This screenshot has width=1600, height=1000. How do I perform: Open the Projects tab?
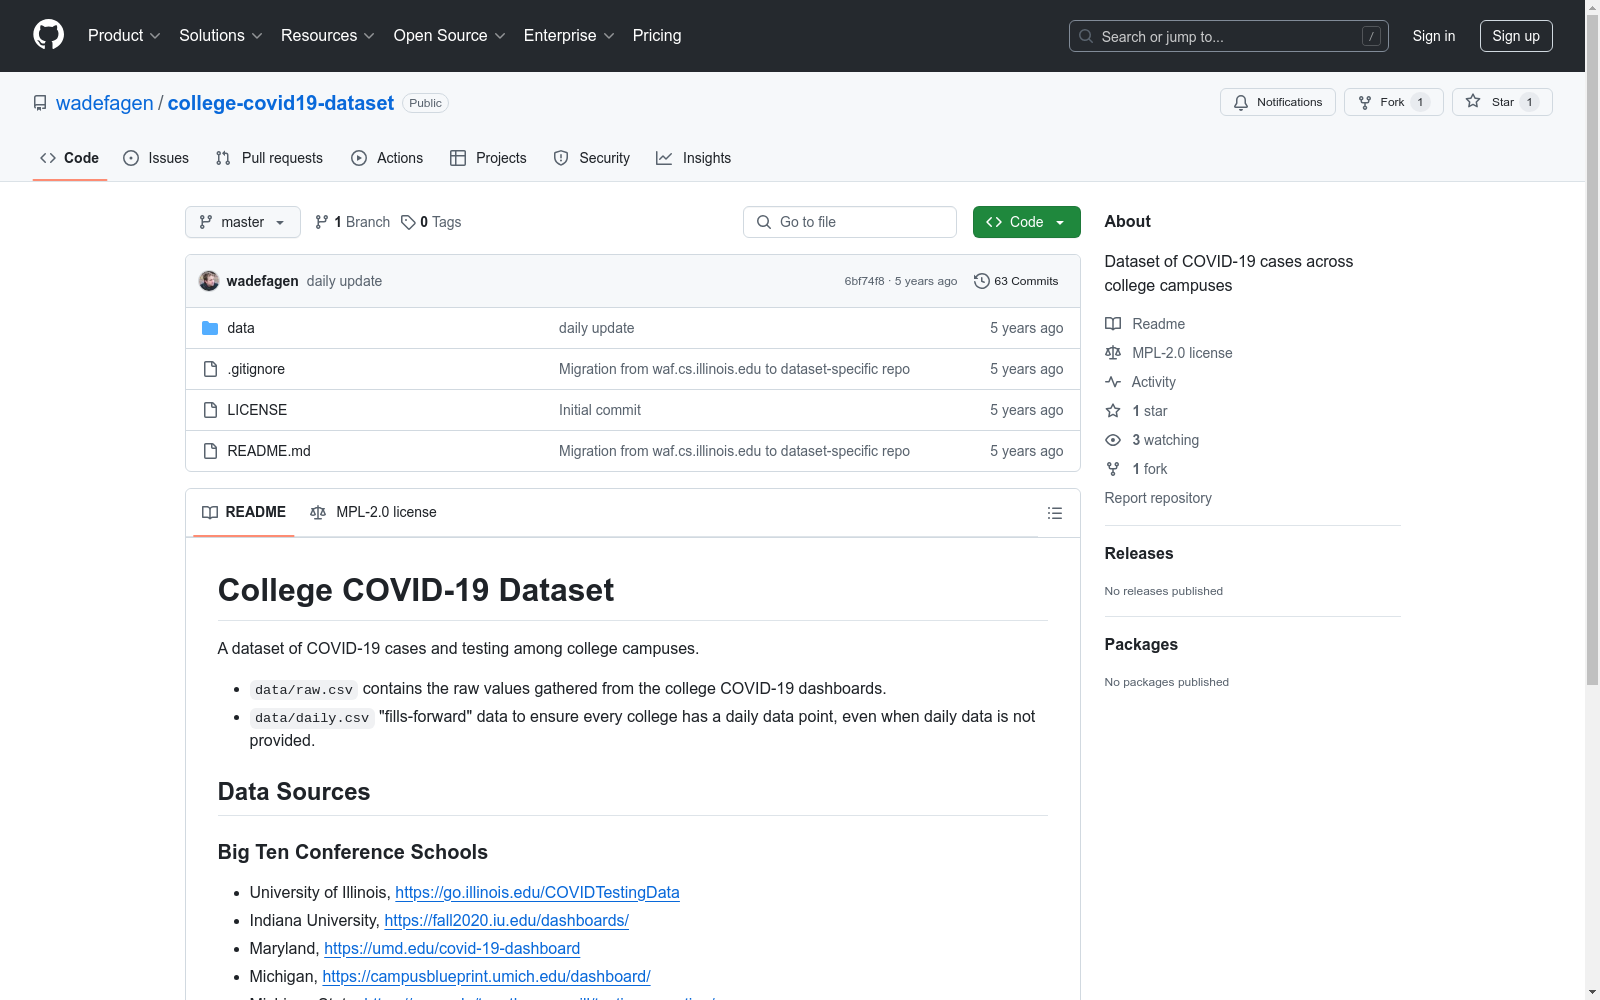click(x=488, y=158)
